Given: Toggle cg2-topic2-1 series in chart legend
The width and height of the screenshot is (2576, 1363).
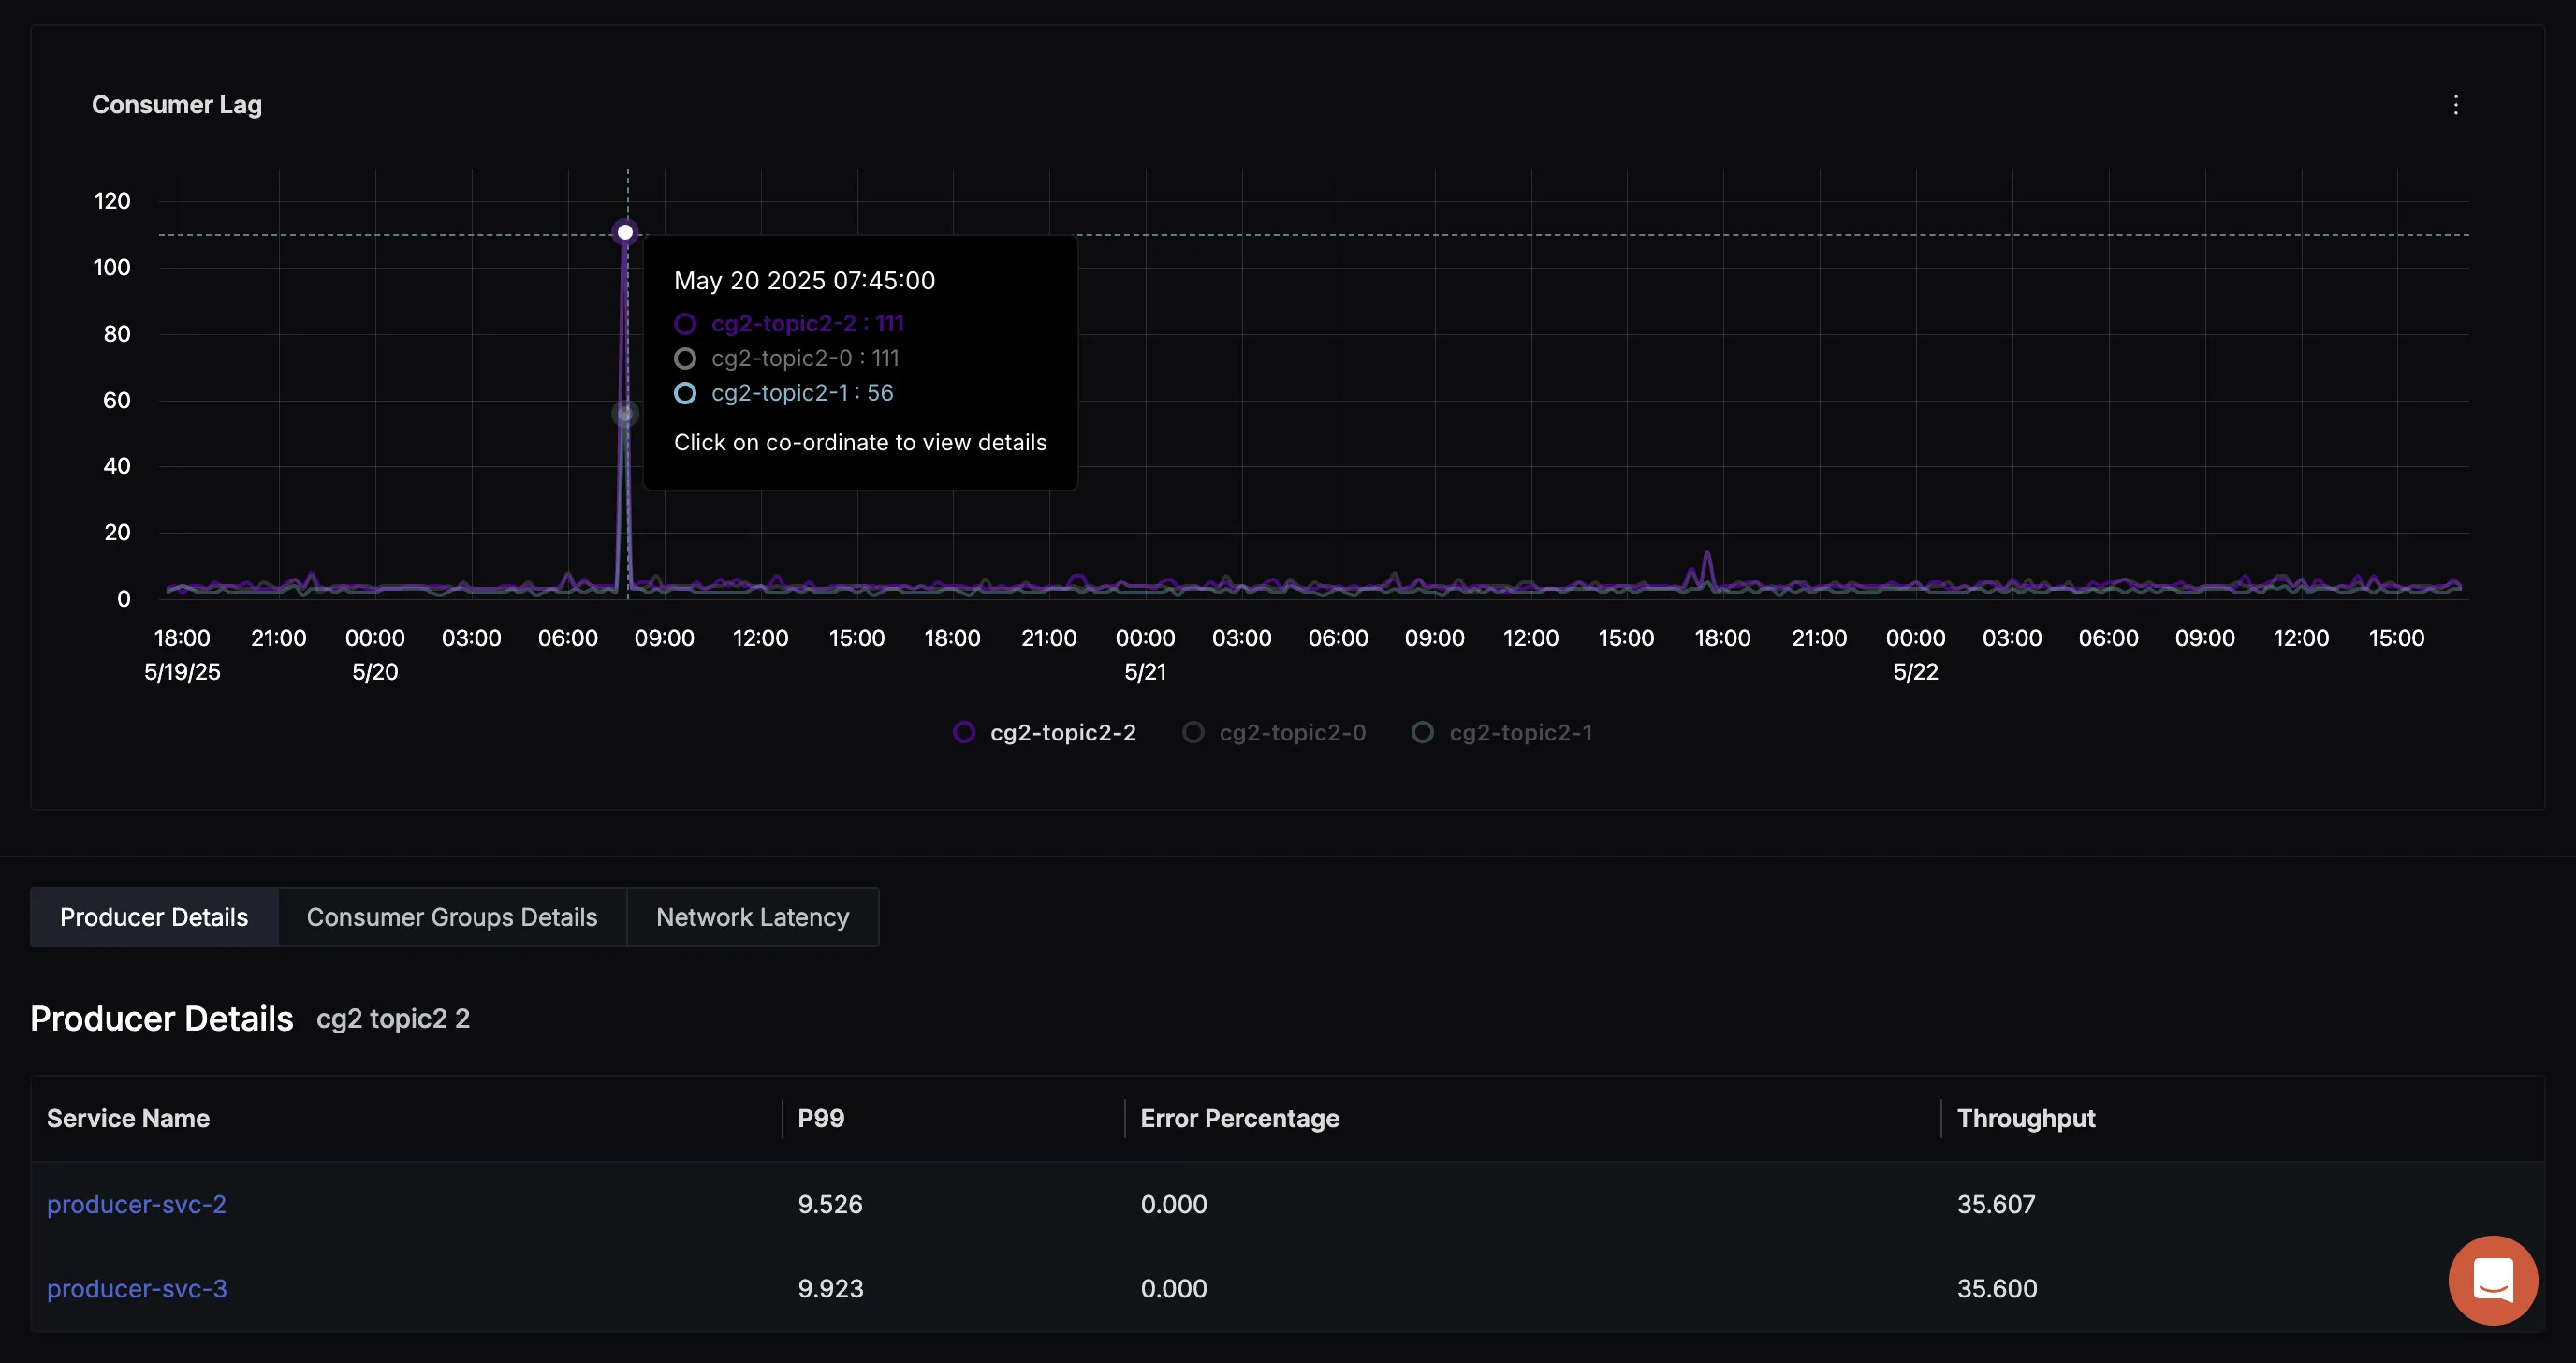Looking at the screenshot, I should (x=1520, y=733).
